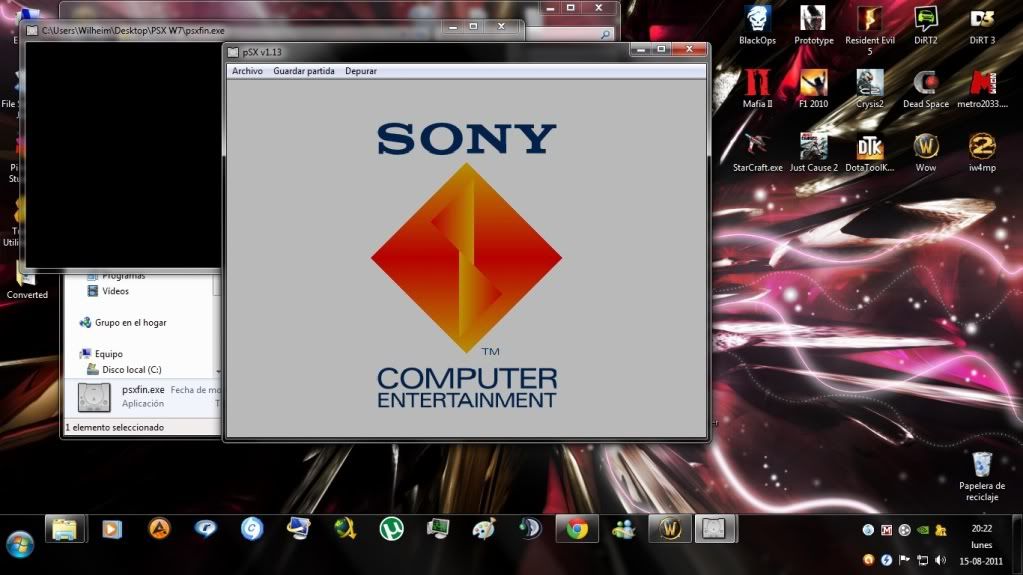Select the DiRT 3 desktop shortcut
Viewport: 1023px width, 575px height.
tap(982, 25)
